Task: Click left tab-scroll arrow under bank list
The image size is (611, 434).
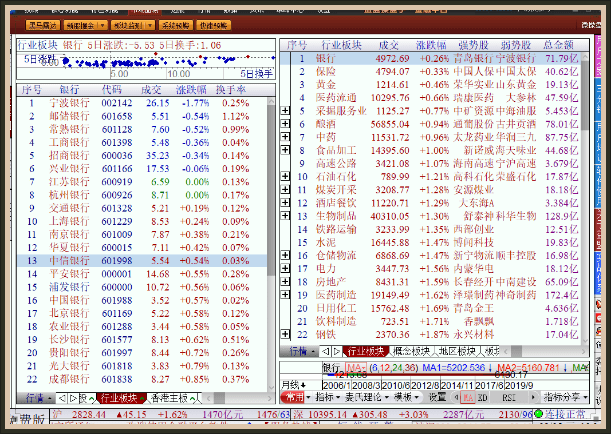Action: (x=62, y=398)
